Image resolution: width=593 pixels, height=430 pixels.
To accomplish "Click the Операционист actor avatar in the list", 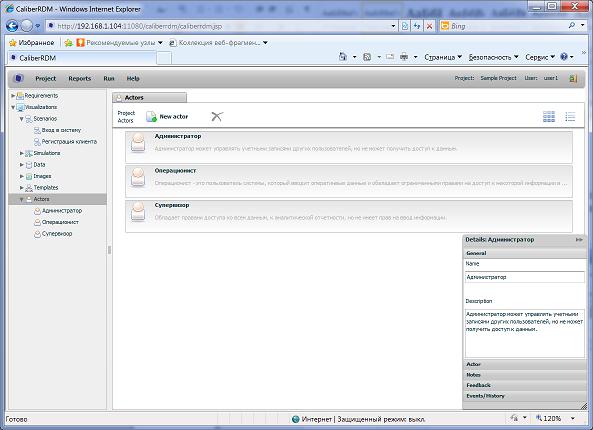I will click(138, 178).
